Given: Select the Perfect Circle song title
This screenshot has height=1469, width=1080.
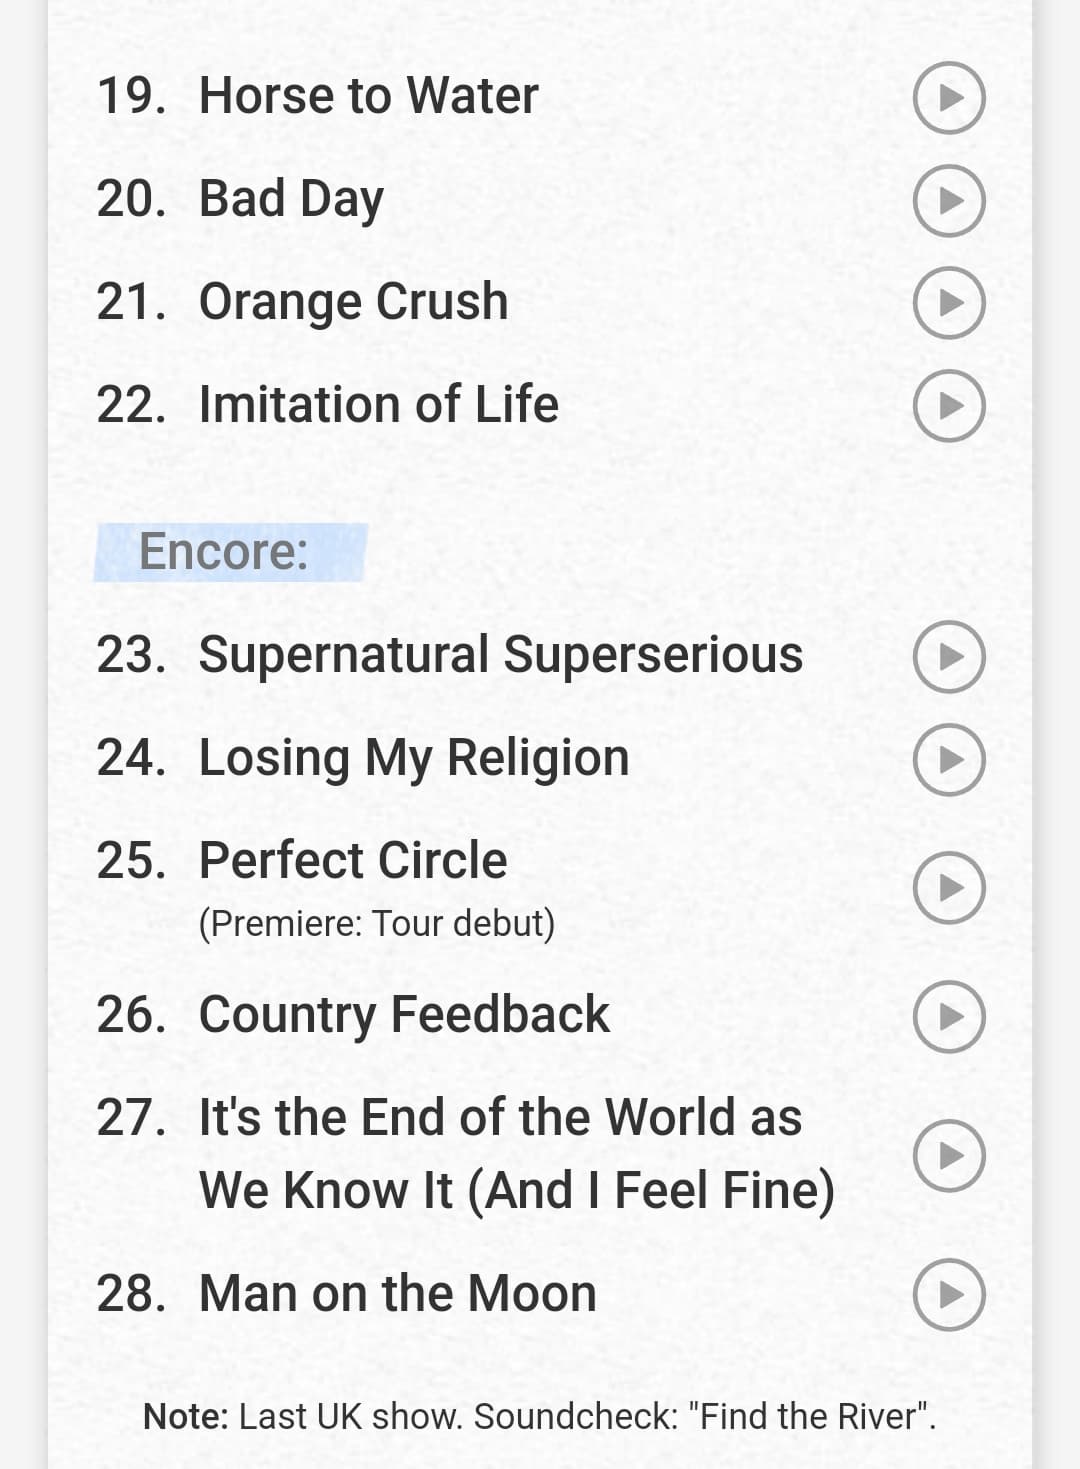Looking at the screenshot, I should click(353, 860).
